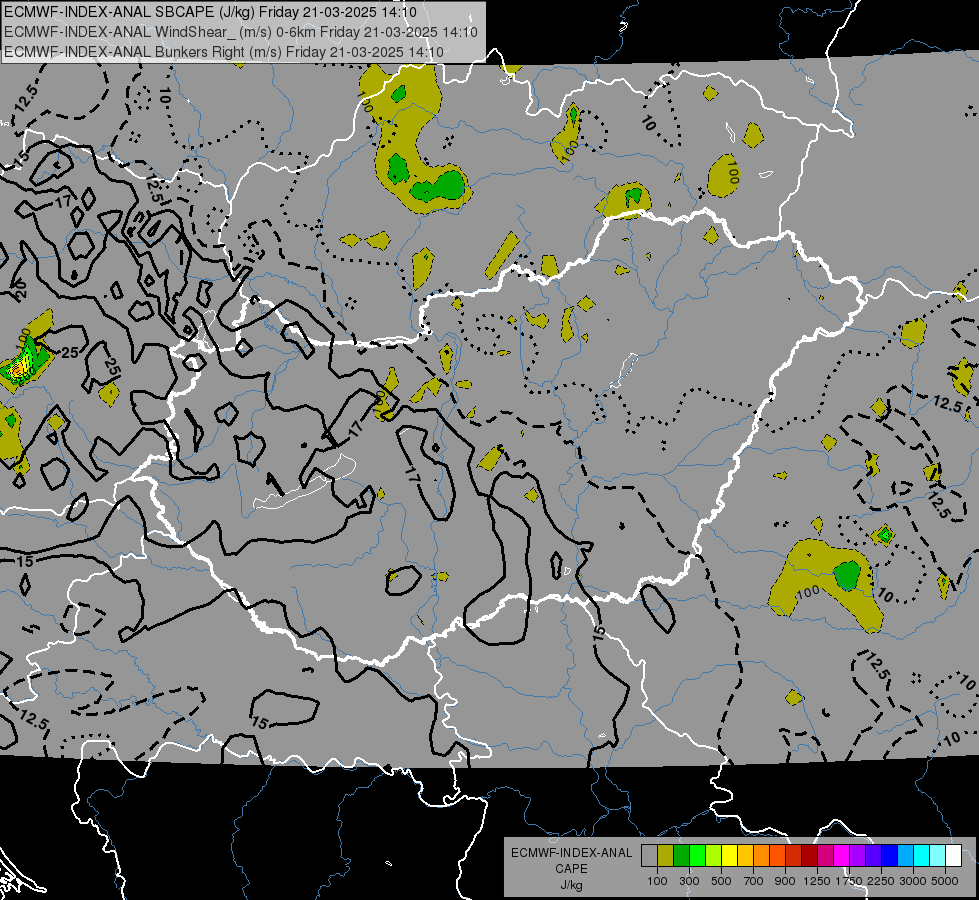Click the 900 value under the colorbar
Viewport: 979px width, 900px height.
point(785,881)
